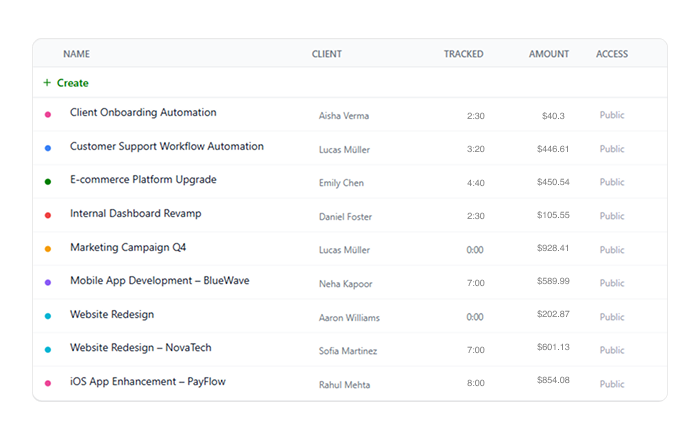Click the green plus icon beside Create
This screenshot has width=700, height=439.
pos(47,83)
